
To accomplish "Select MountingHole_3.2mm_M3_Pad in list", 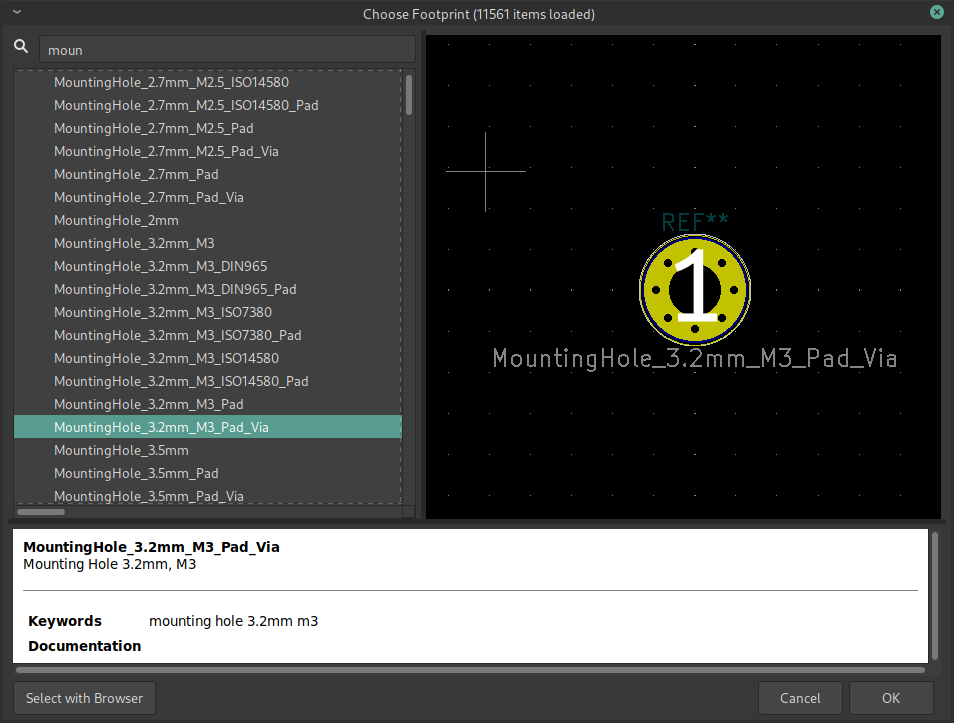I will coord(148,404).
